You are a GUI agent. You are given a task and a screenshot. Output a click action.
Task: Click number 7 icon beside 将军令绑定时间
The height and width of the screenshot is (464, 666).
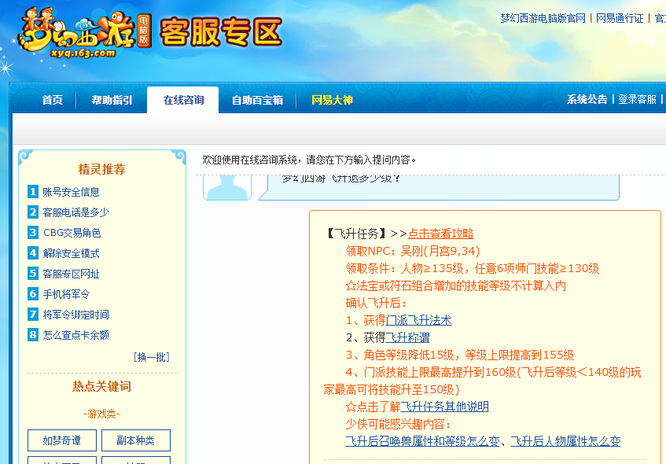click(33, 314)
